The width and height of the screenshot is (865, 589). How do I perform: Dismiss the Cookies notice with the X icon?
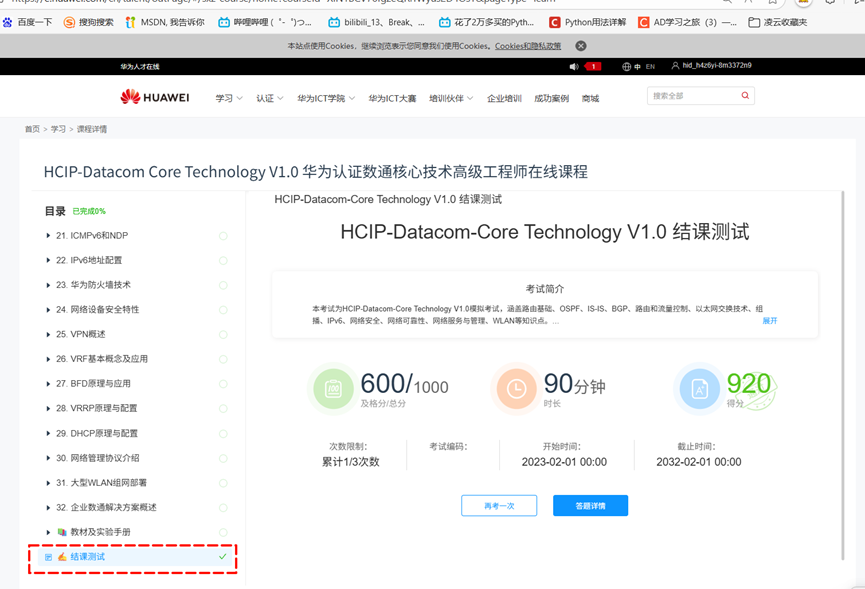[x=580, y=46]
